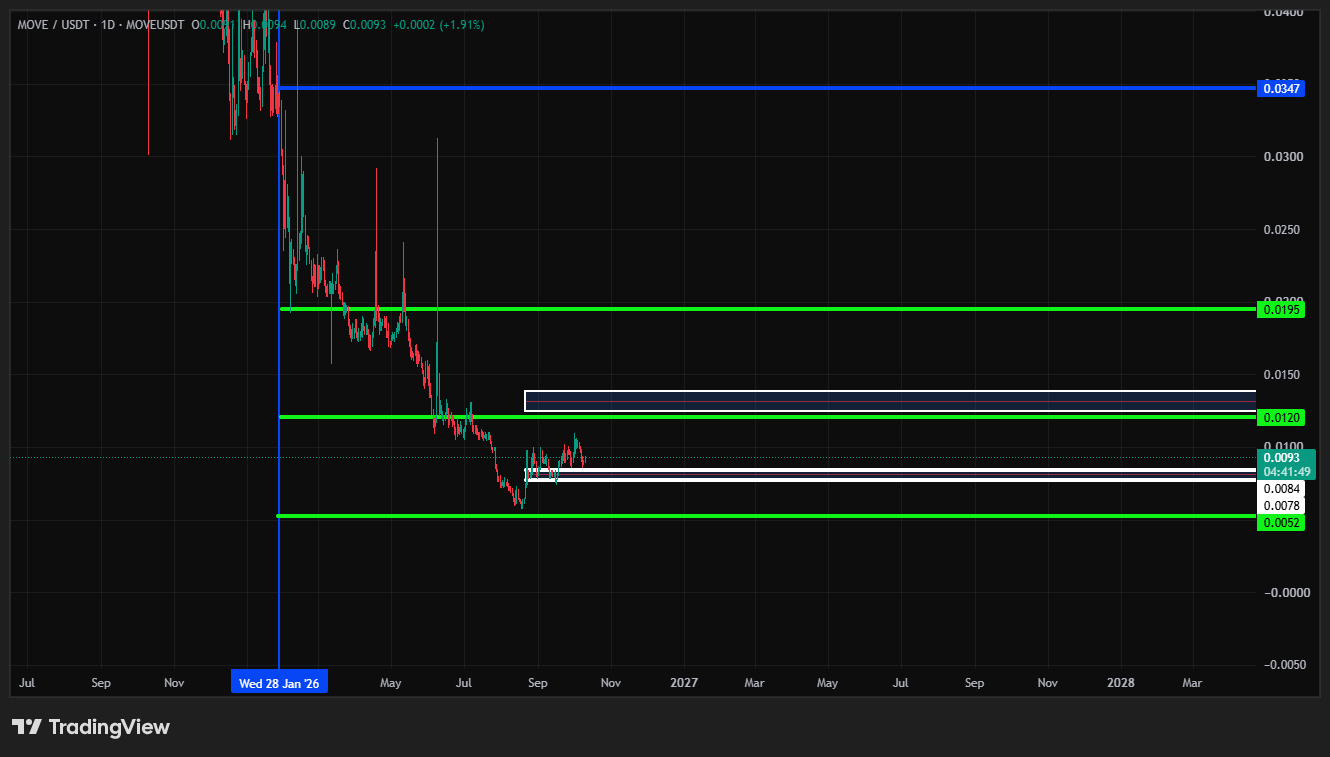Select the green horizontal line at 0.0195
Screen dimensions: 1330x757
point(766,309)
